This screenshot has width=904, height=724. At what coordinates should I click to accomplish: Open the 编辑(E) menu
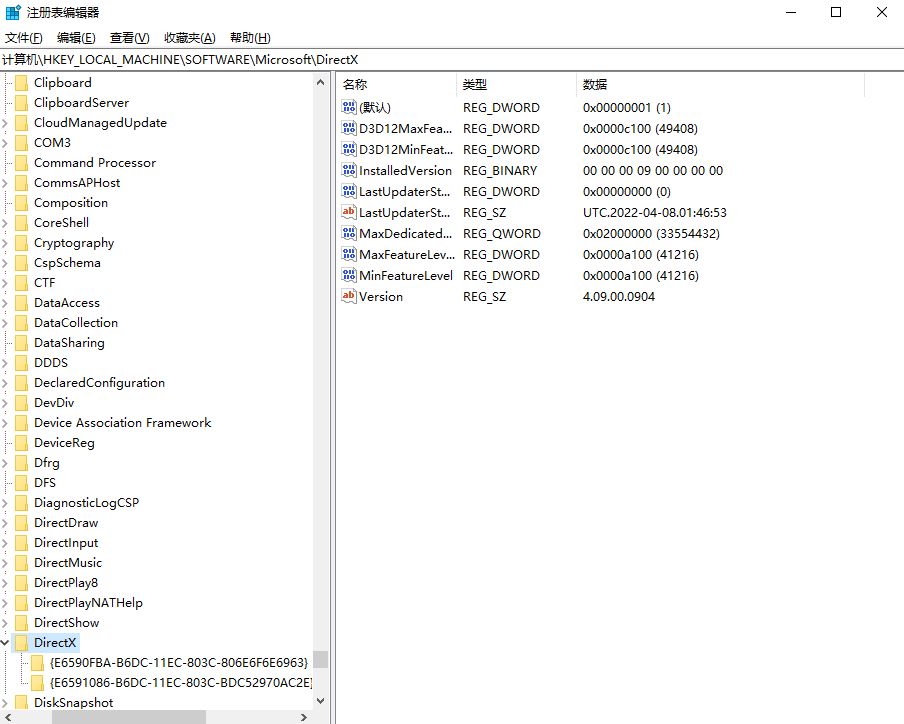pos(76,37)
